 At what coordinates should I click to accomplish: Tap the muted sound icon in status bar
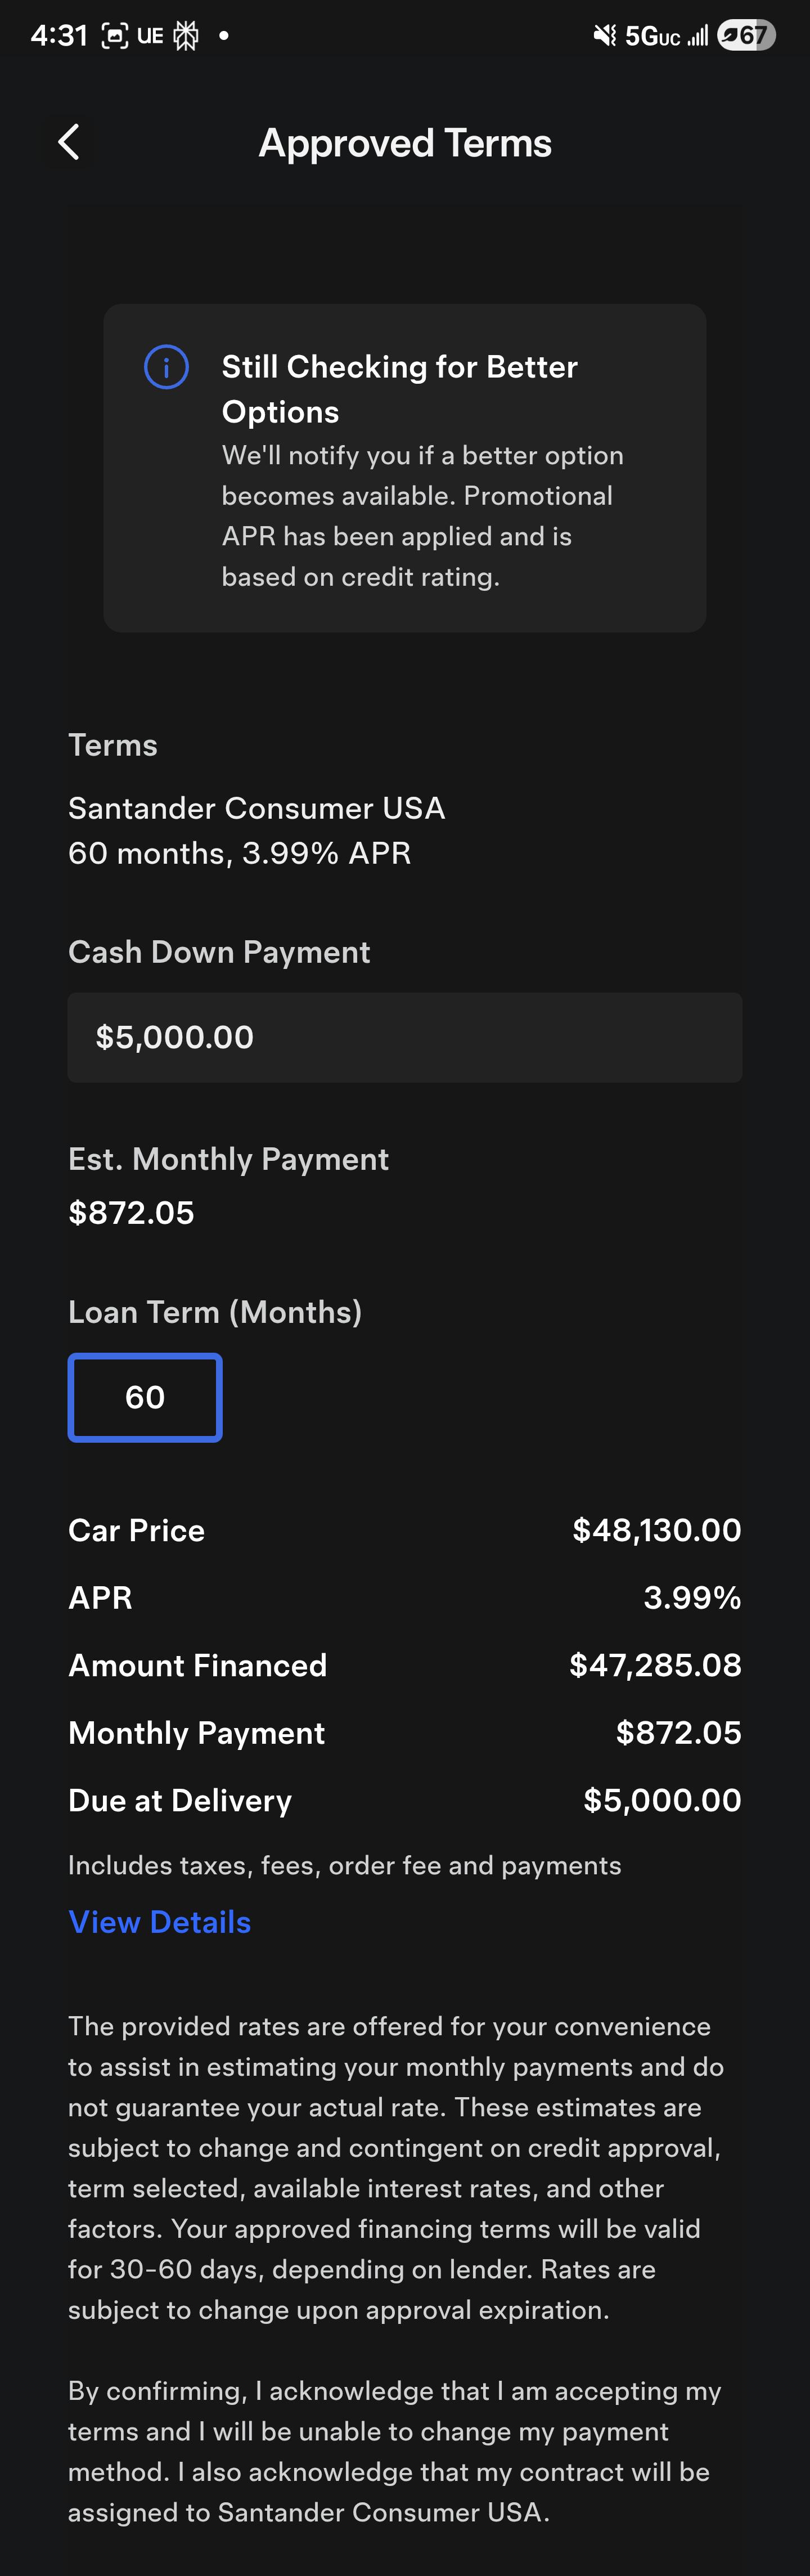point(604,36)
